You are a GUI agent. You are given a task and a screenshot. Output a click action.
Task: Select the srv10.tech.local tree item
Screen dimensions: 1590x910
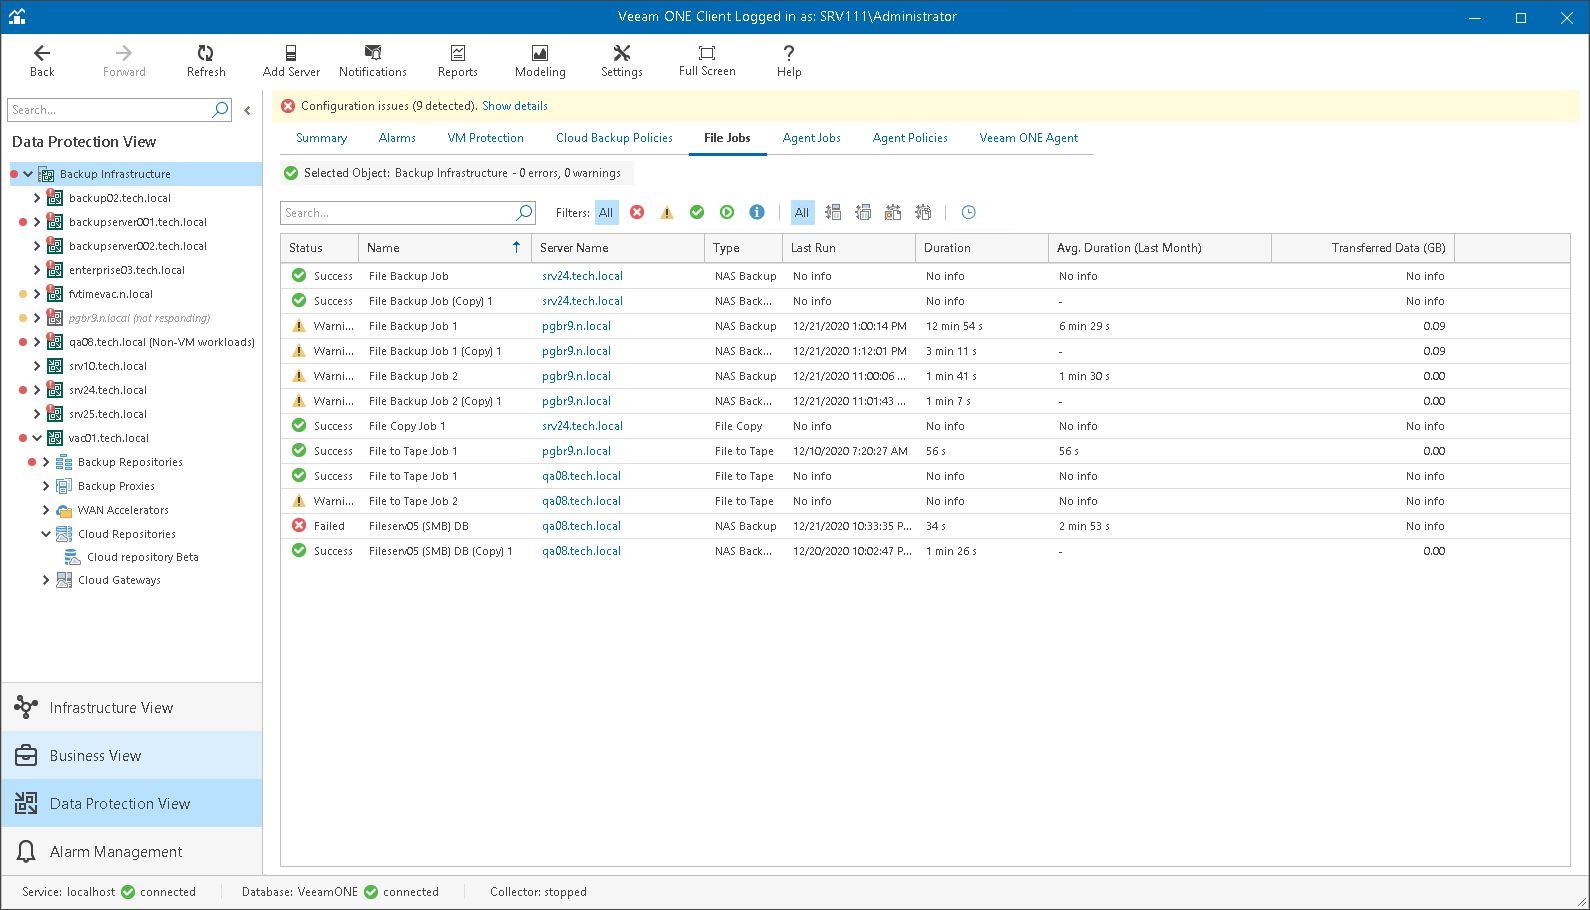[108, 366]
